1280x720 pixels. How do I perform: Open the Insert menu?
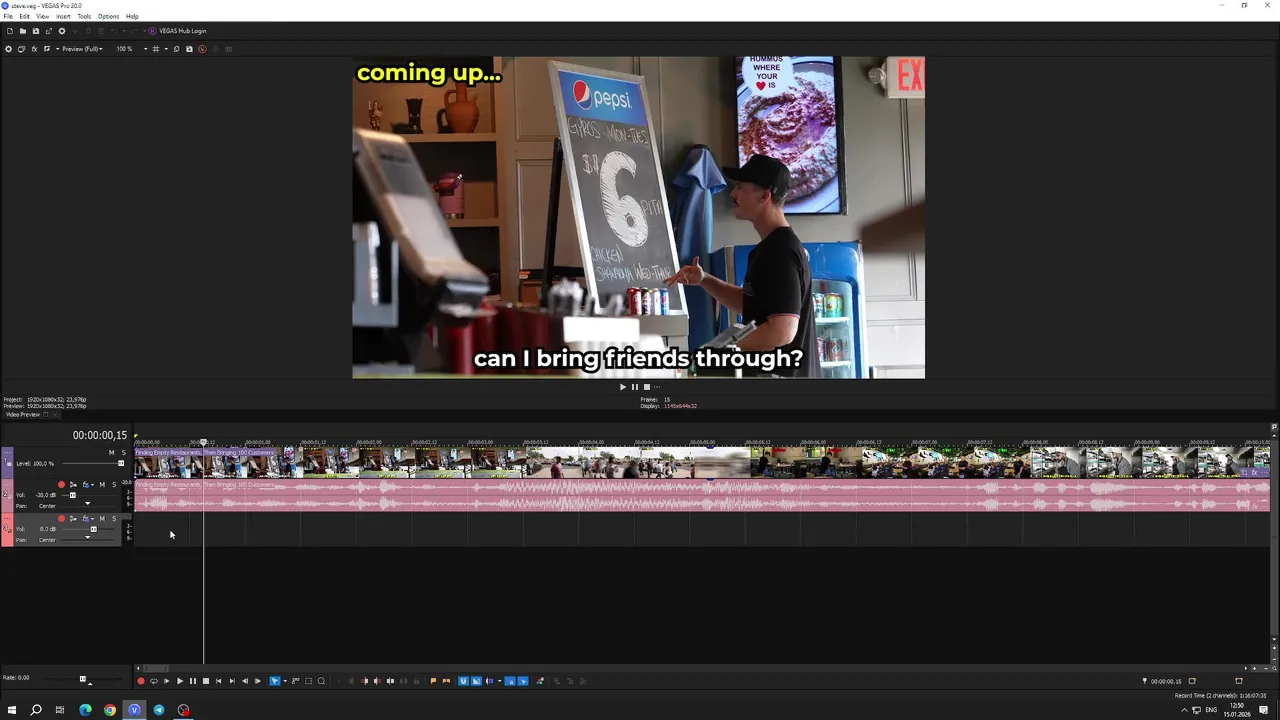click(x=63, y=16)
